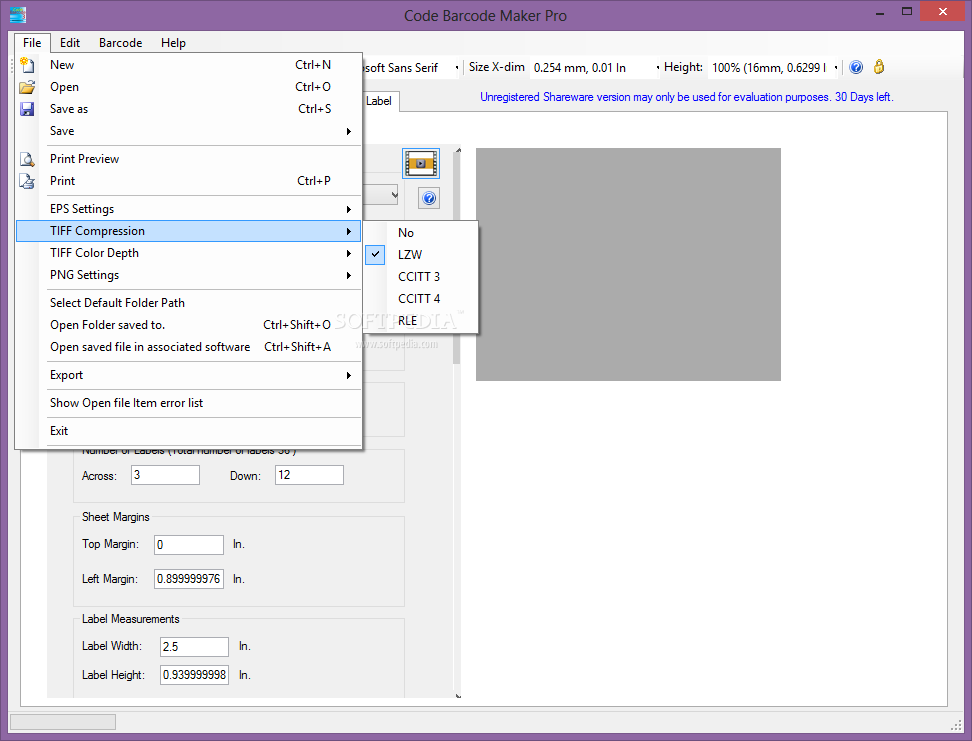Expand PNG Settings submenu
Screen dimensions: 972x741
[188, 275]
